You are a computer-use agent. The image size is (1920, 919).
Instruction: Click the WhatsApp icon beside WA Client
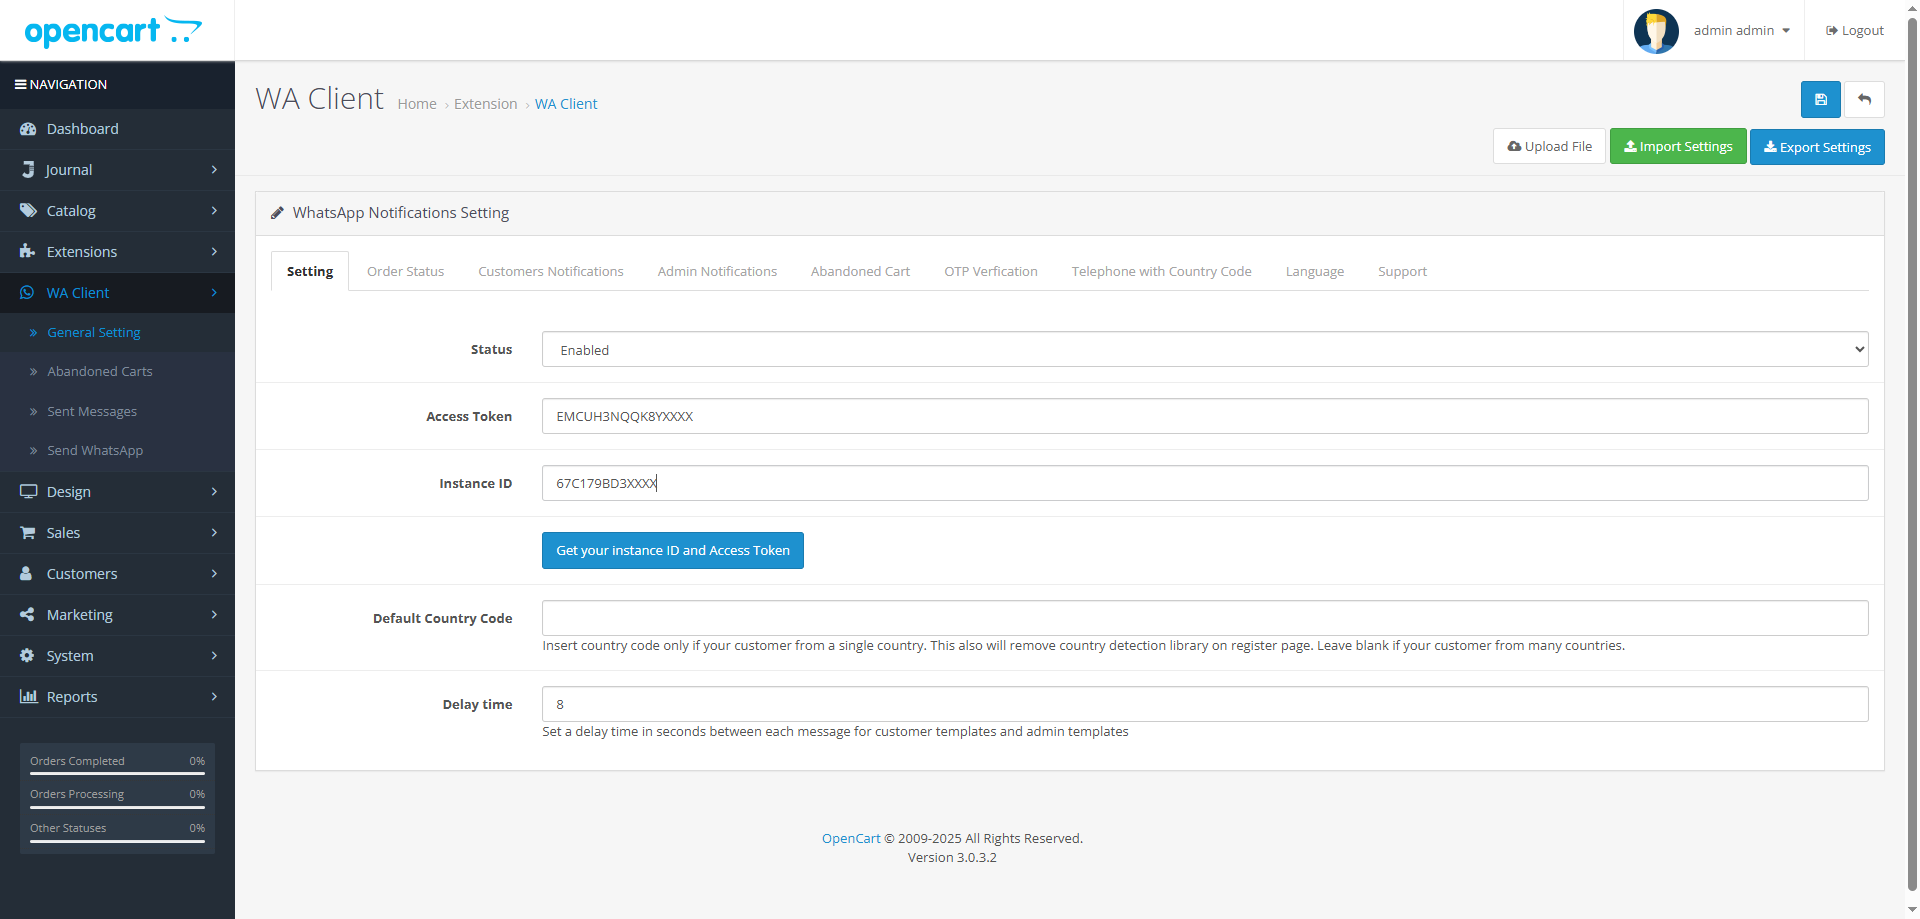[x=28, y=293]
